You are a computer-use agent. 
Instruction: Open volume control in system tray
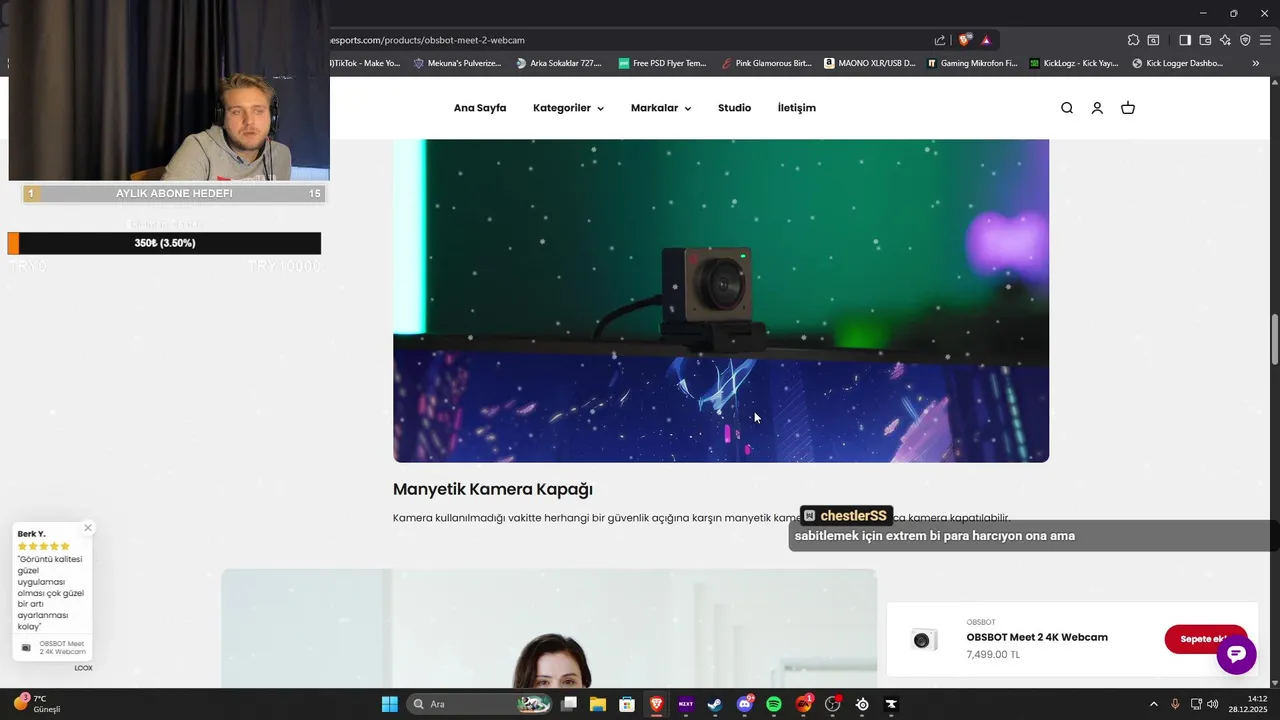pyautogui.click(x=1213, y=704)
